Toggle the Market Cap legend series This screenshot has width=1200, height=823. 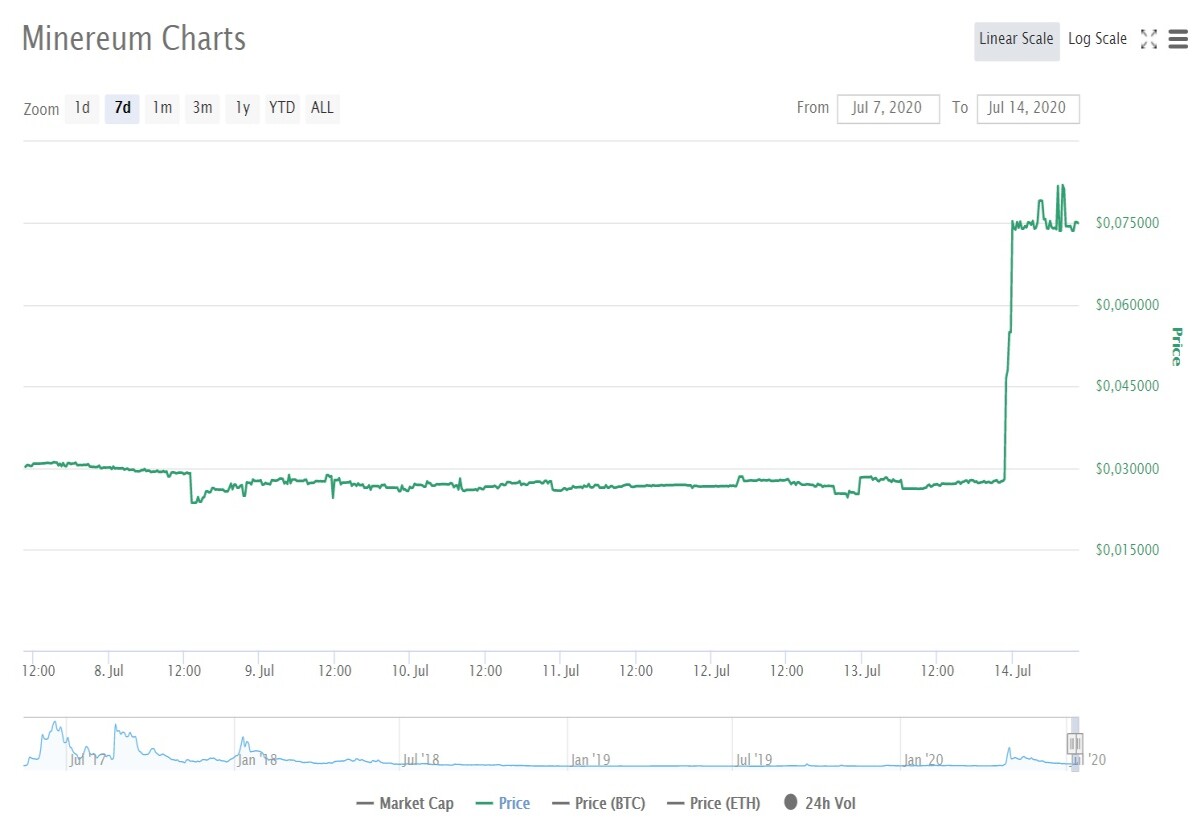pos(405,803)
